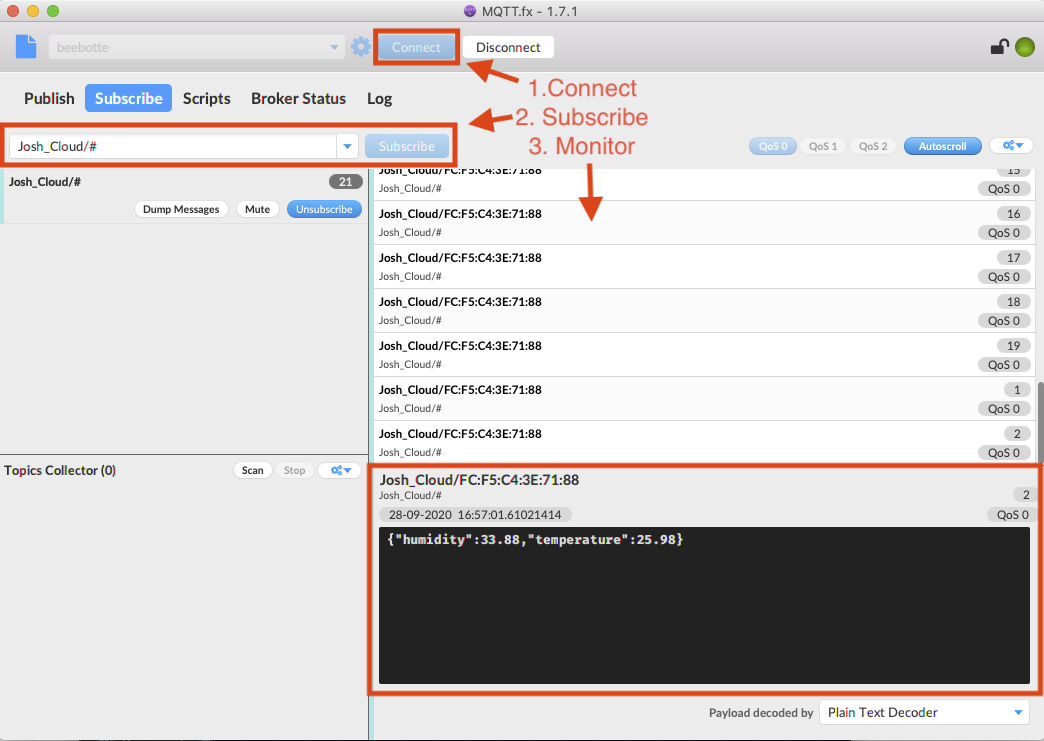Screen dimensions: 1044x741
Task: Click the MQTT.fx app icon in the title bar
Action: coord(468,11)
